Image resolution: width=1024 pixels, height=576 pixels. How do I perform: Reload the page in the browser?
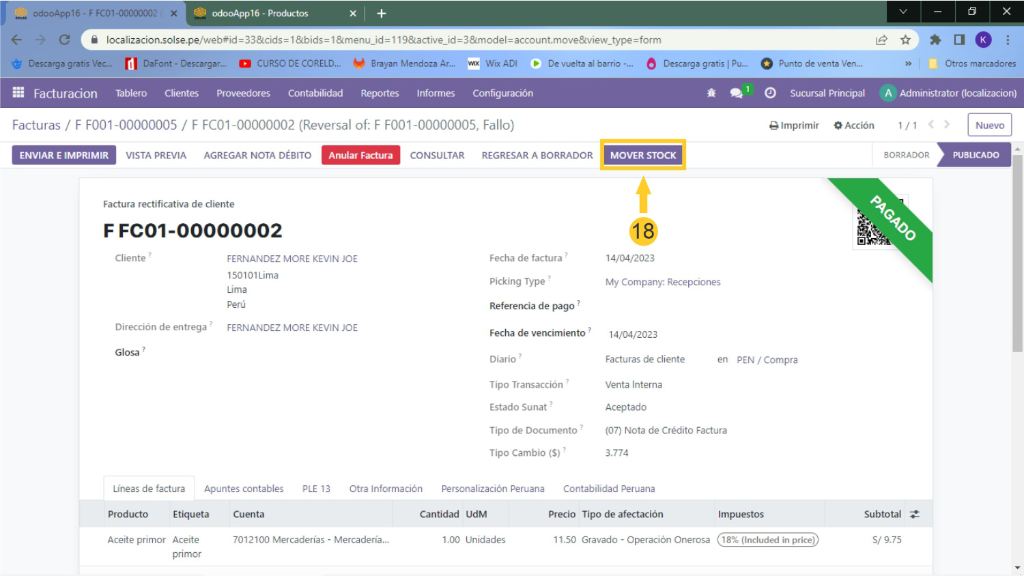click(65, 40)
